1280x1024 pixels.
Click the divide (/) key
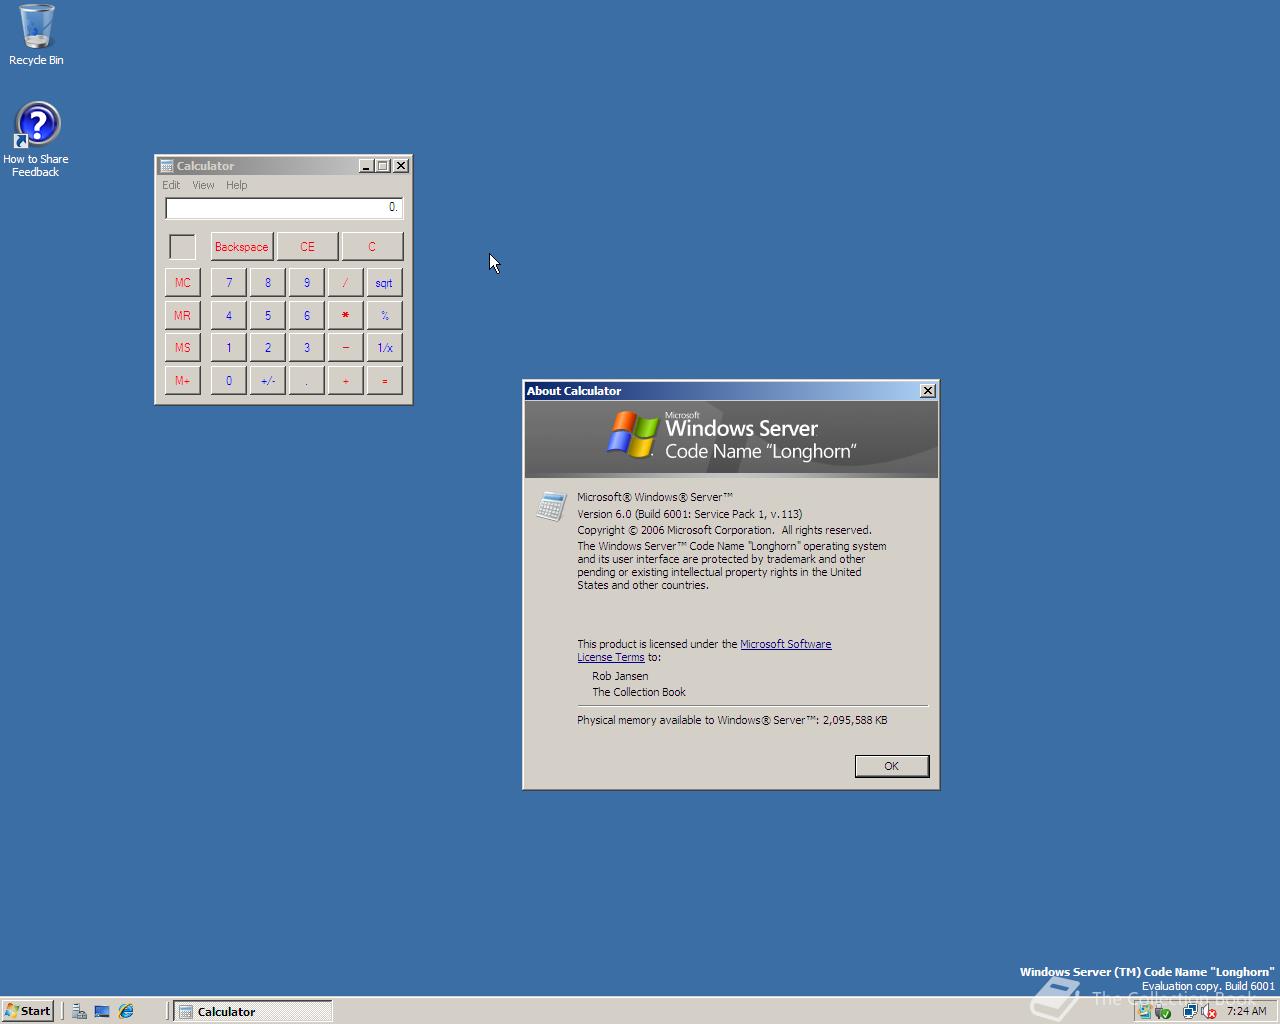[x=346, y=283]
